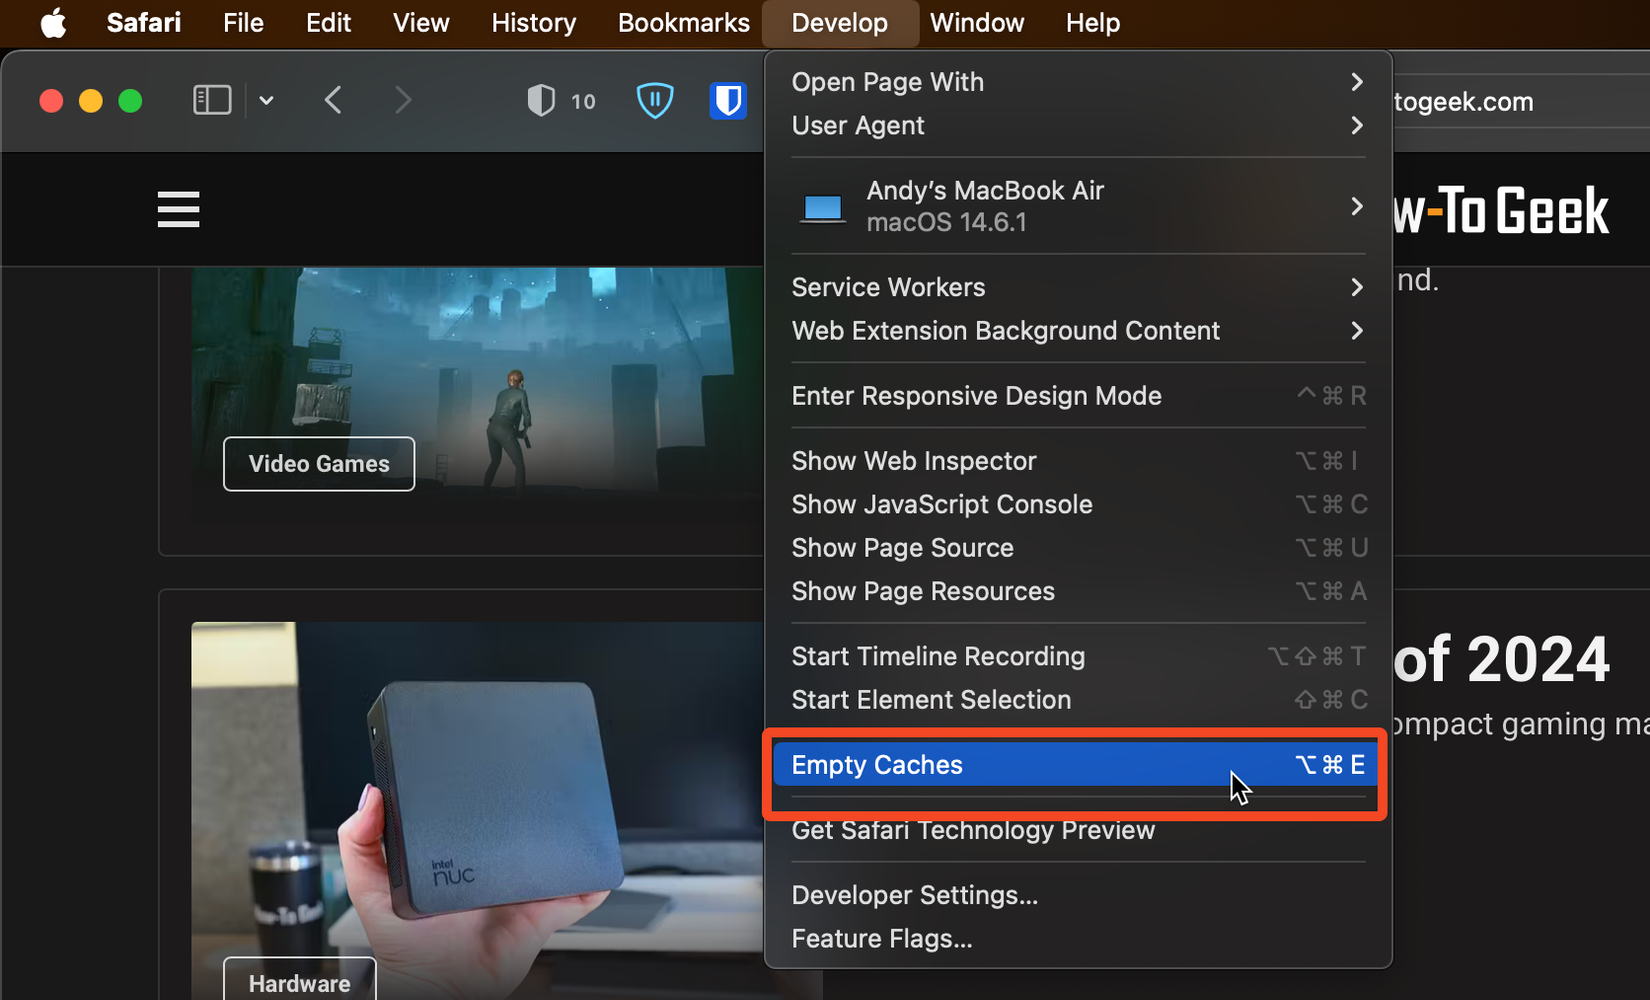The height and width of the screenshot is (1000, 1650).
Task: Expand the User Agent submenu
Action: (x=1078, y=126)
